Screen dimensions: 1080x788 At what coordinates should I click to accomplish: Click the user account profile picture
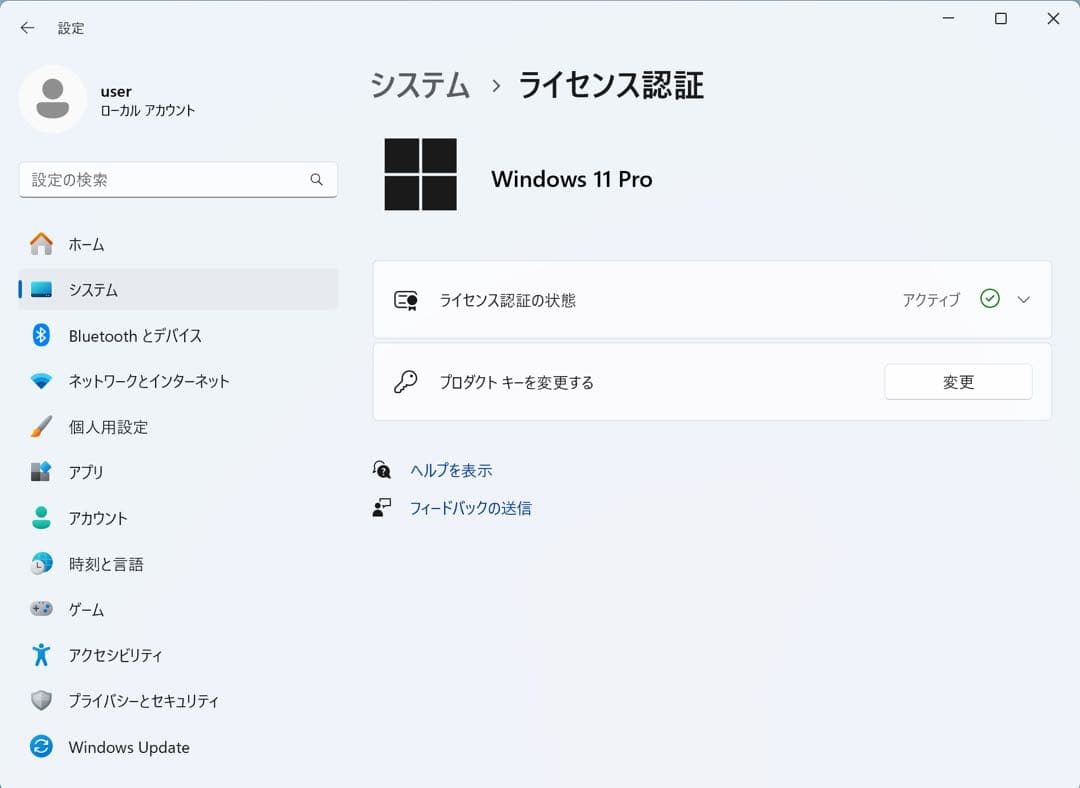coord(54,99)
